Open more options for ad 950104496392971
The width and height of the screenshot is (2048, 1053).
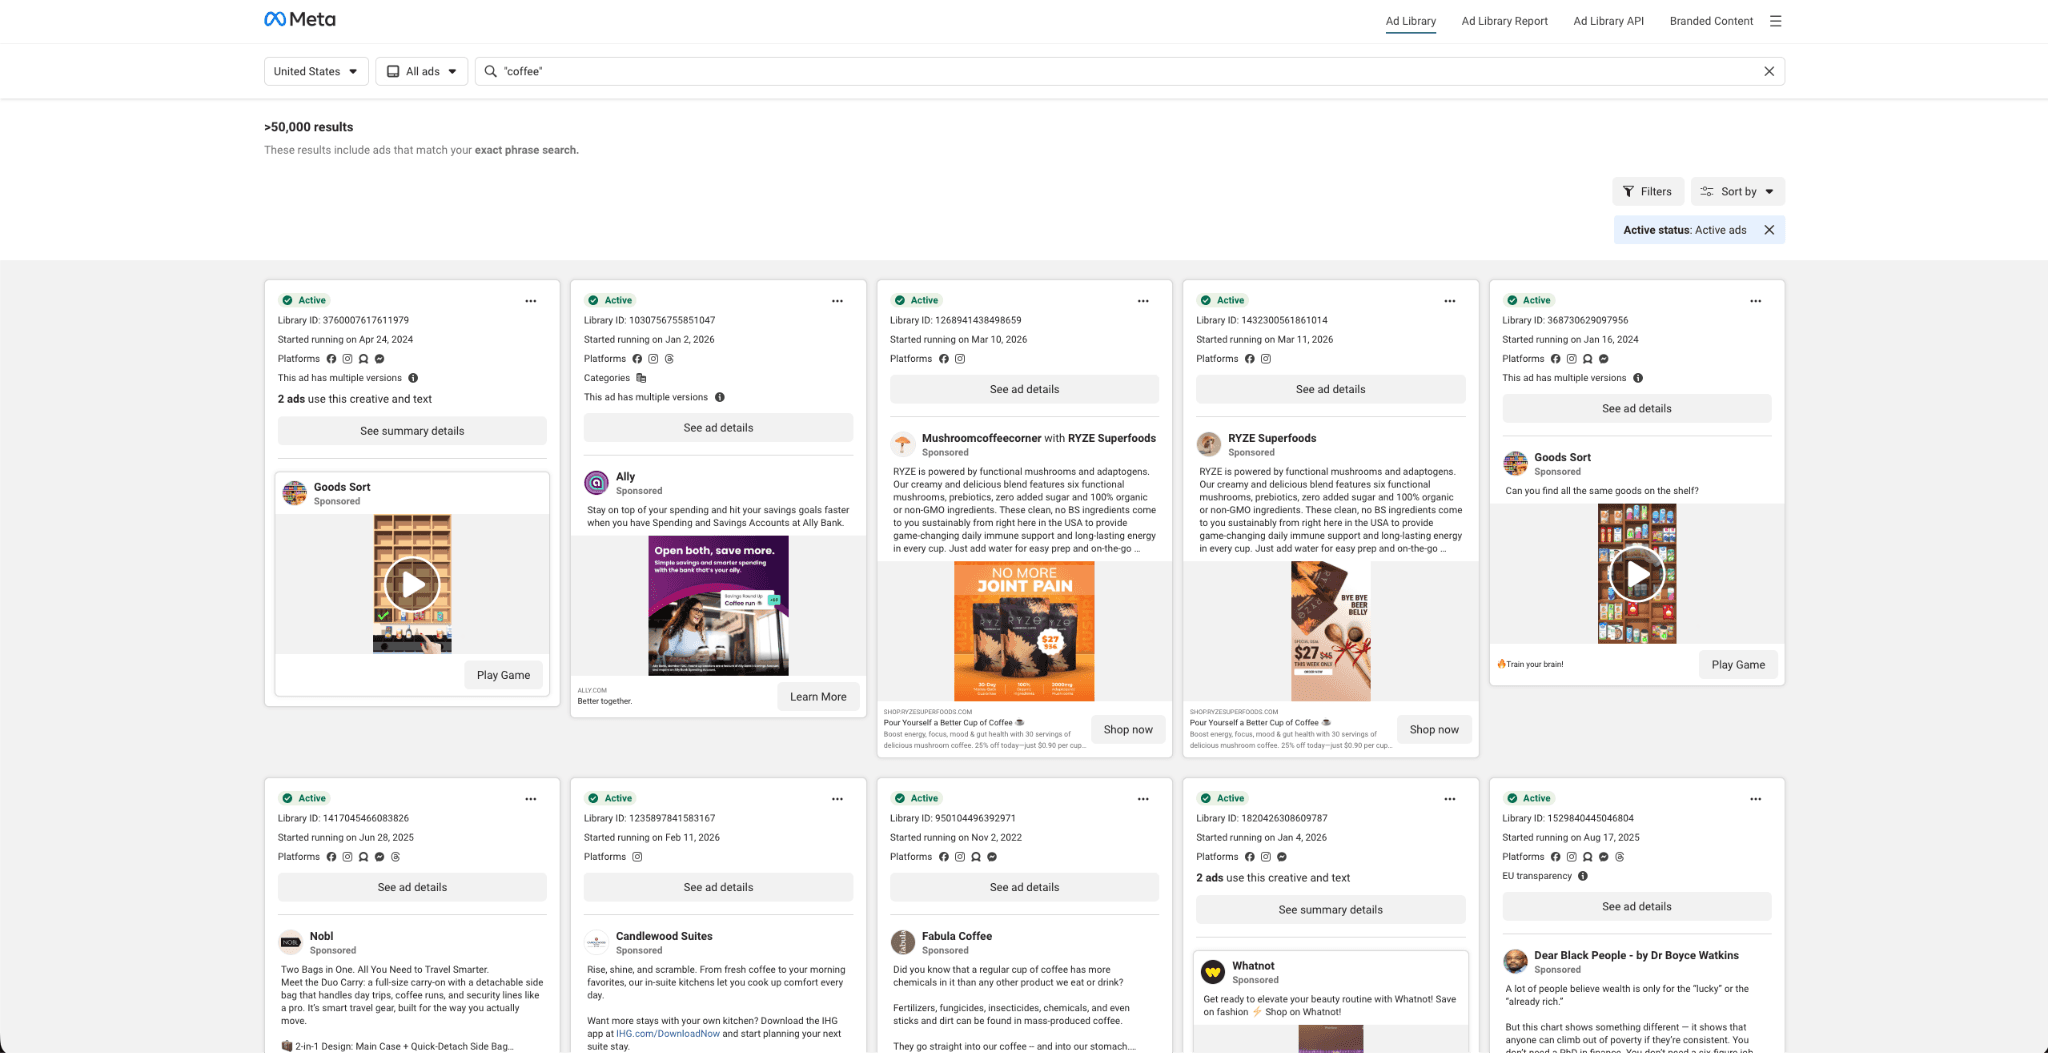click(1143, 799)
